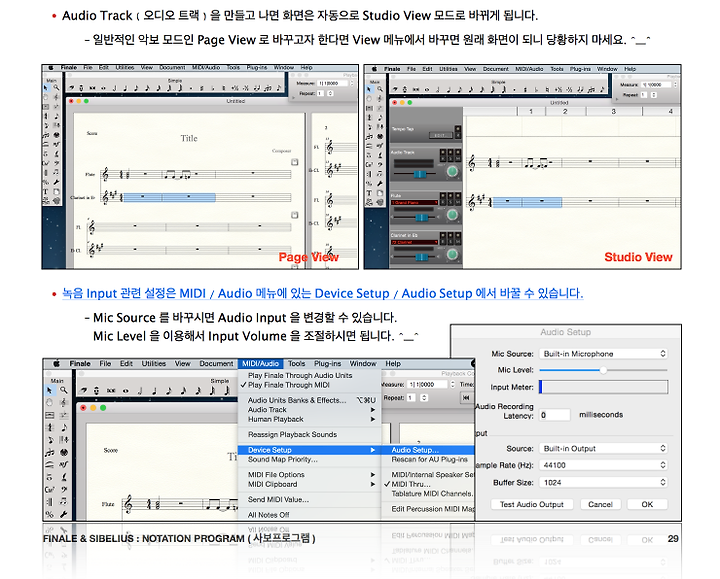Click the double whole note in bottom Simple palette

(111, 391)
